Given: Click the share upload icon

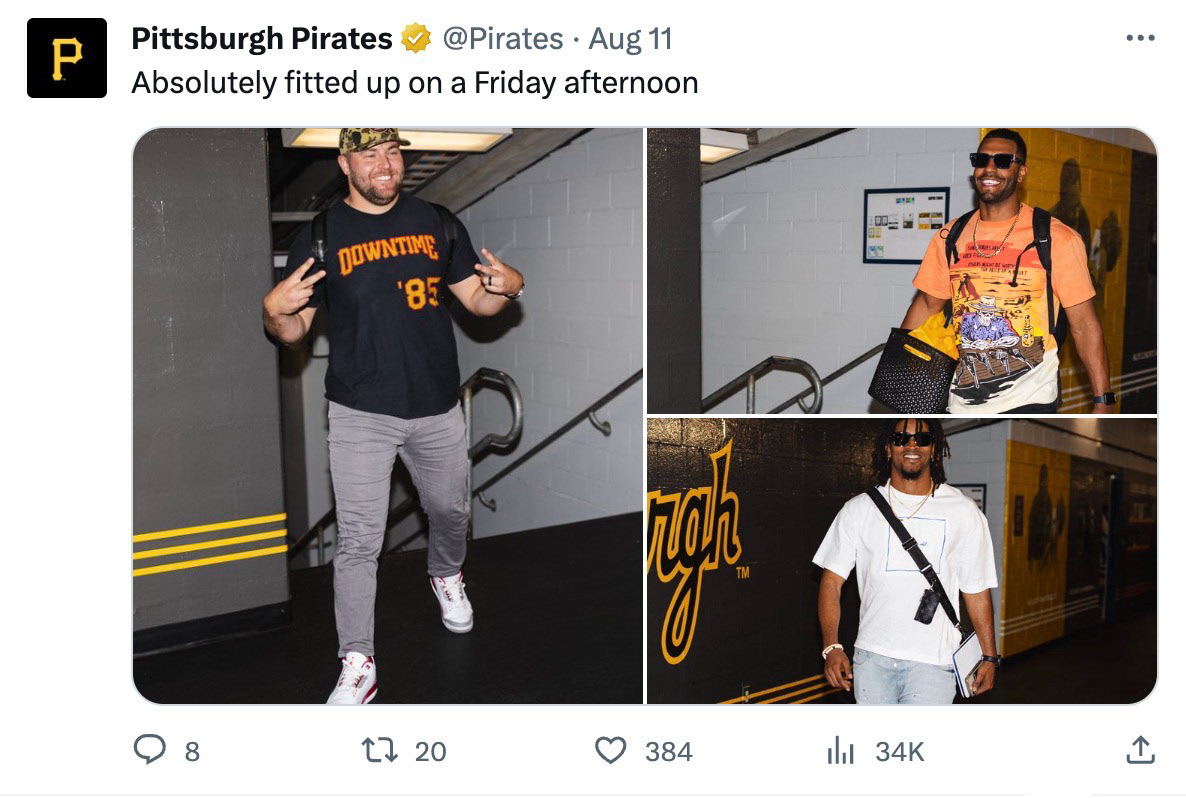Looking at the screenshot, I should 1140,750.
